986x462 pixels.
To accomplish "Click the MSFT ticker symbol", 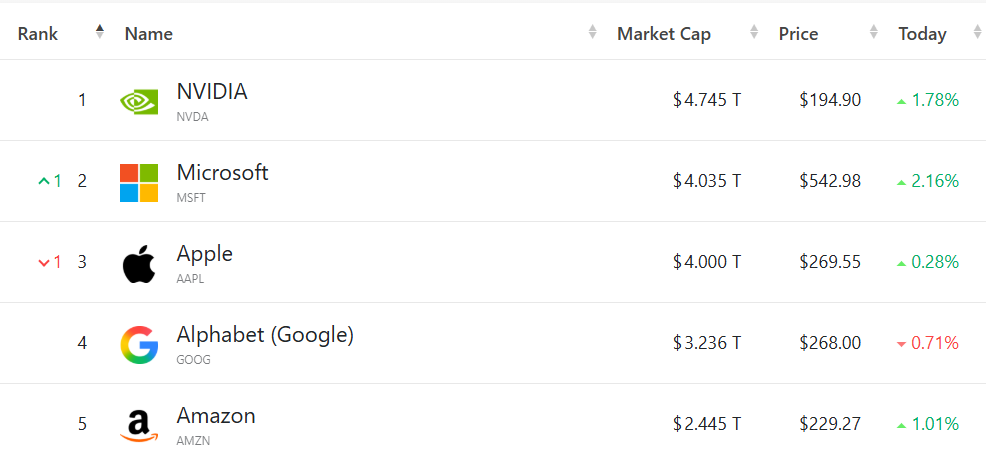I will coord(190,198).
